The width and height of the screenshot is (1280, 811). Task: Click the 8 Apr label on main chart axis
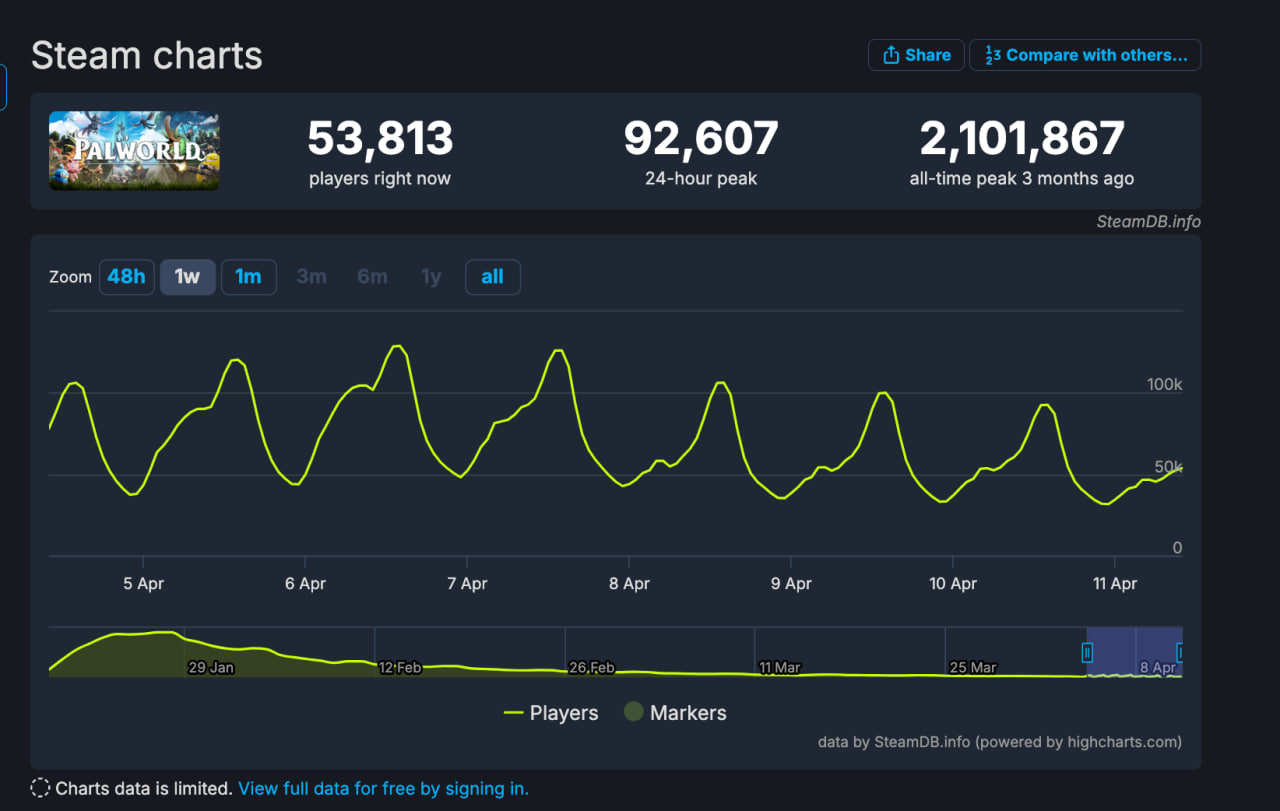[629, 584]
